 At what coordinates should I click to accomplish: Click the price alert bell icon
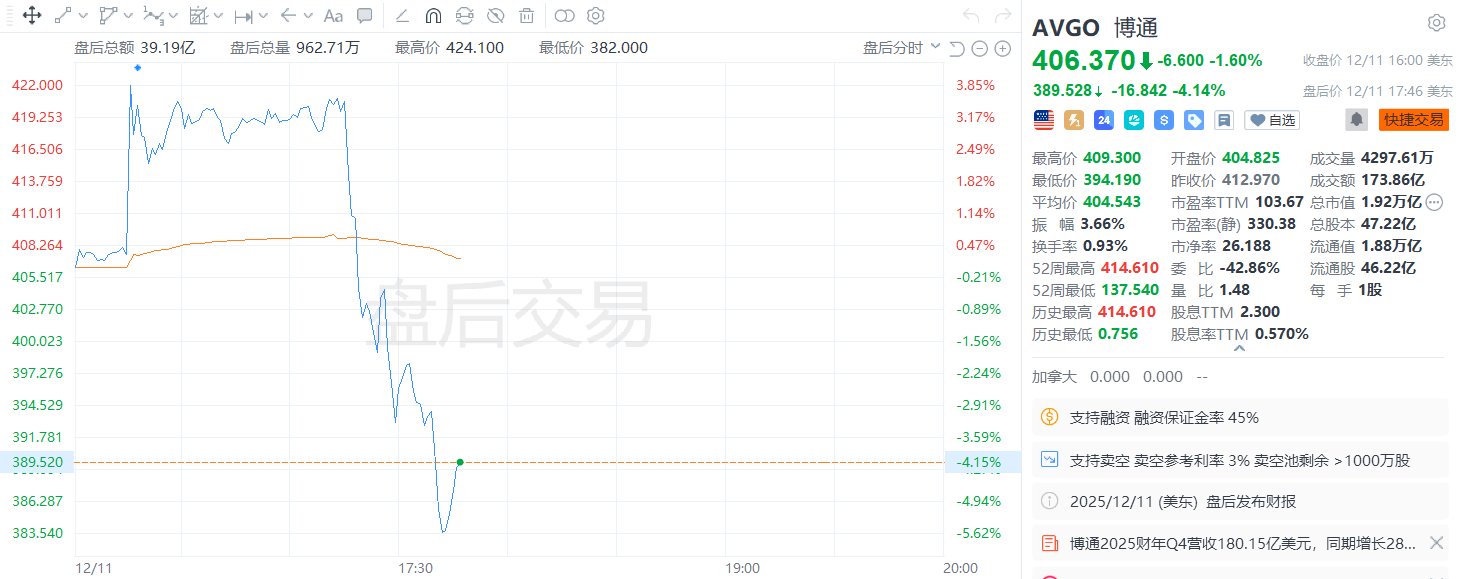[1356, 120]
